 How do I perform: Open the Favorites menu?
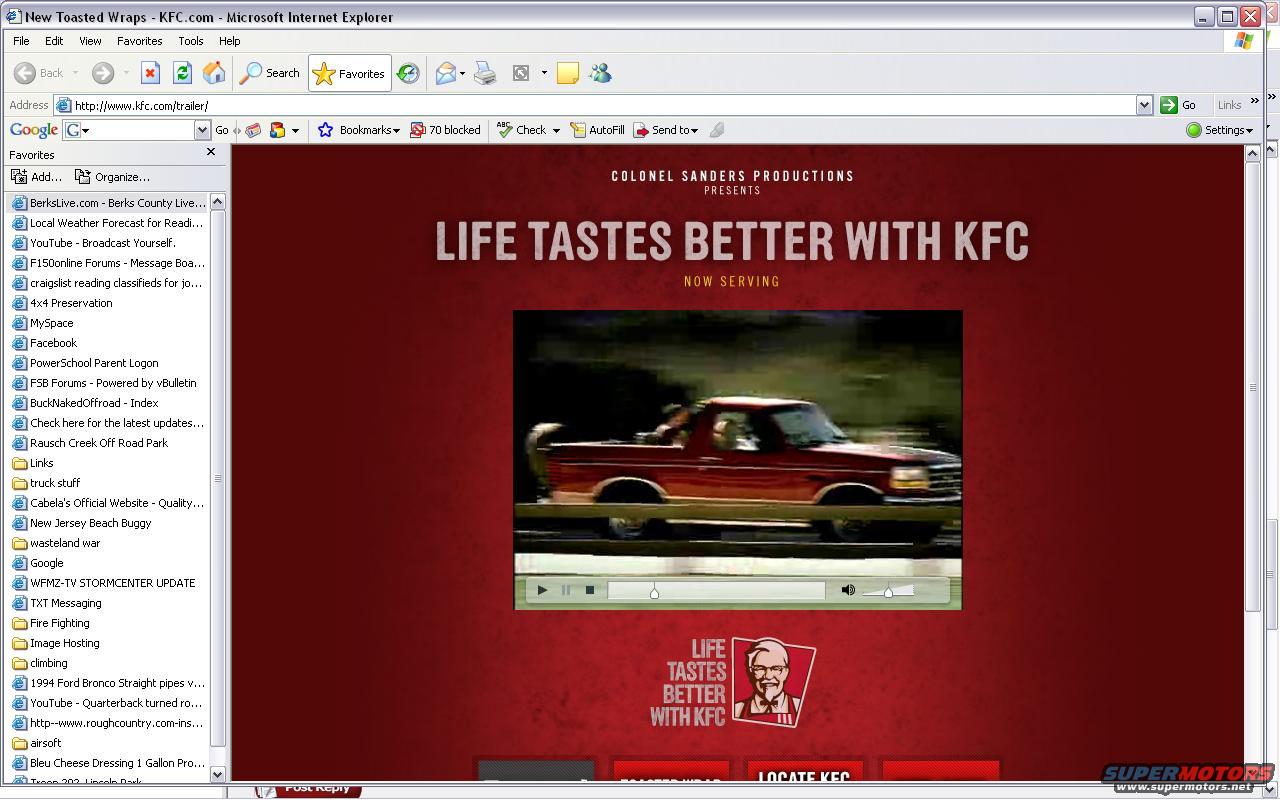click(x=139, y=41)
